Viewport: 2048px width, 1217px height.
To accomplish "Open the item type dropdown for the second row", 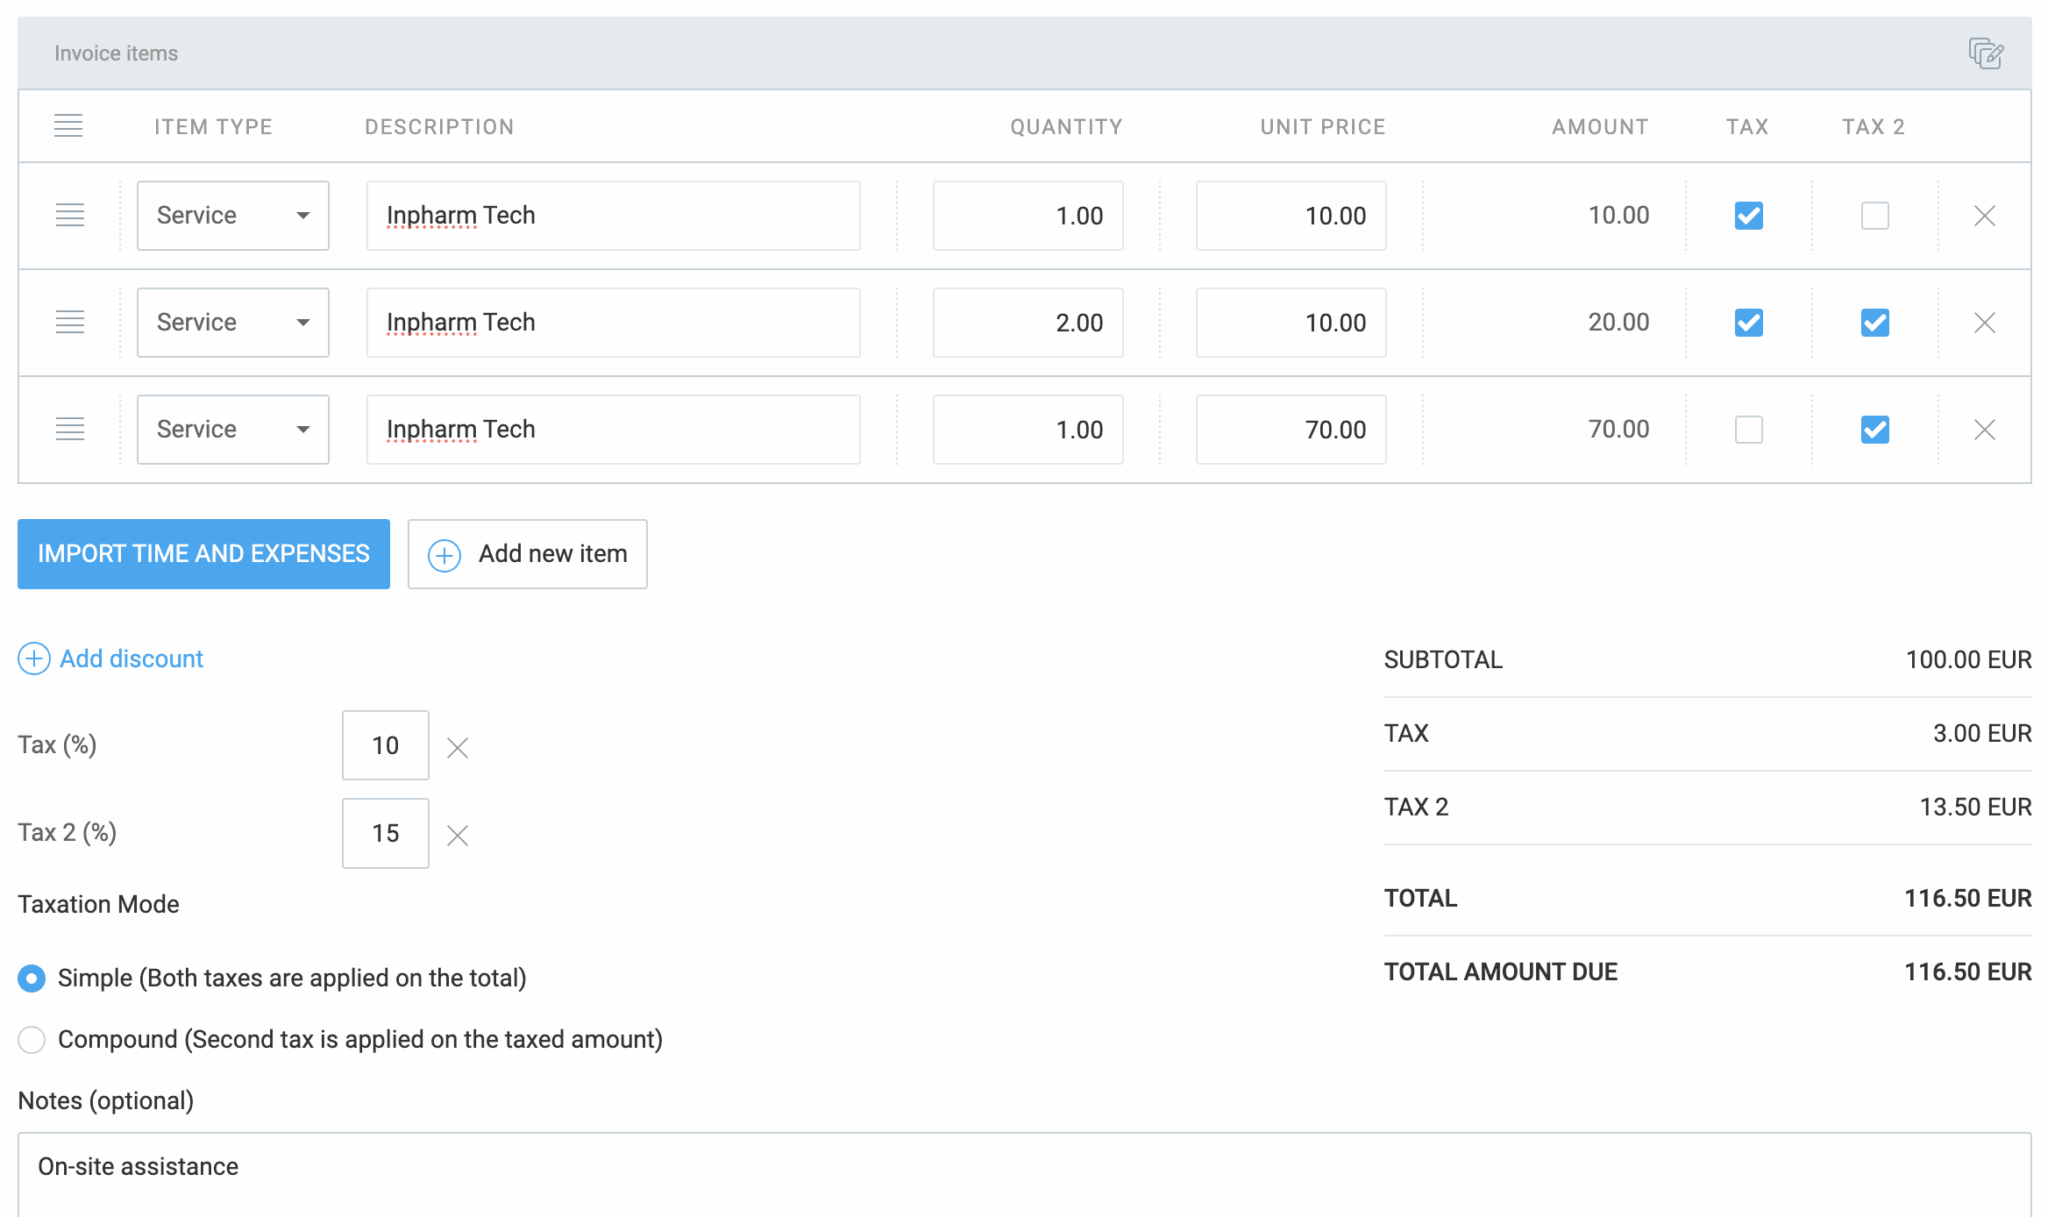I will pos(232,322).
